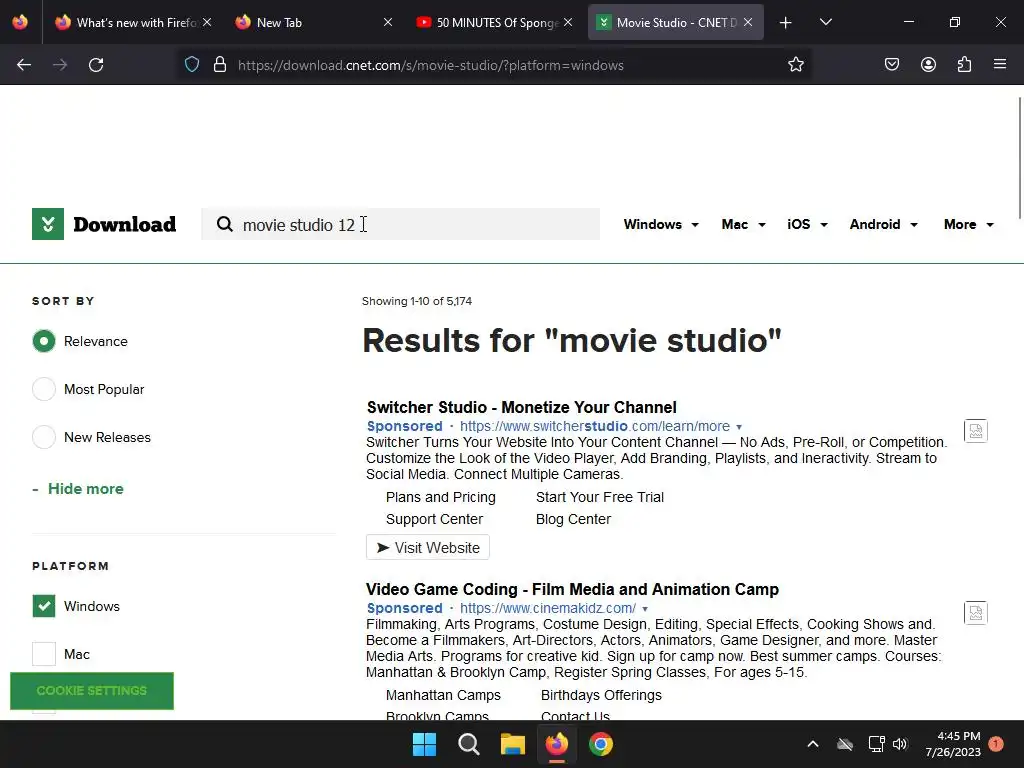Click the Manhattan Camps link

tap(443, 695)
